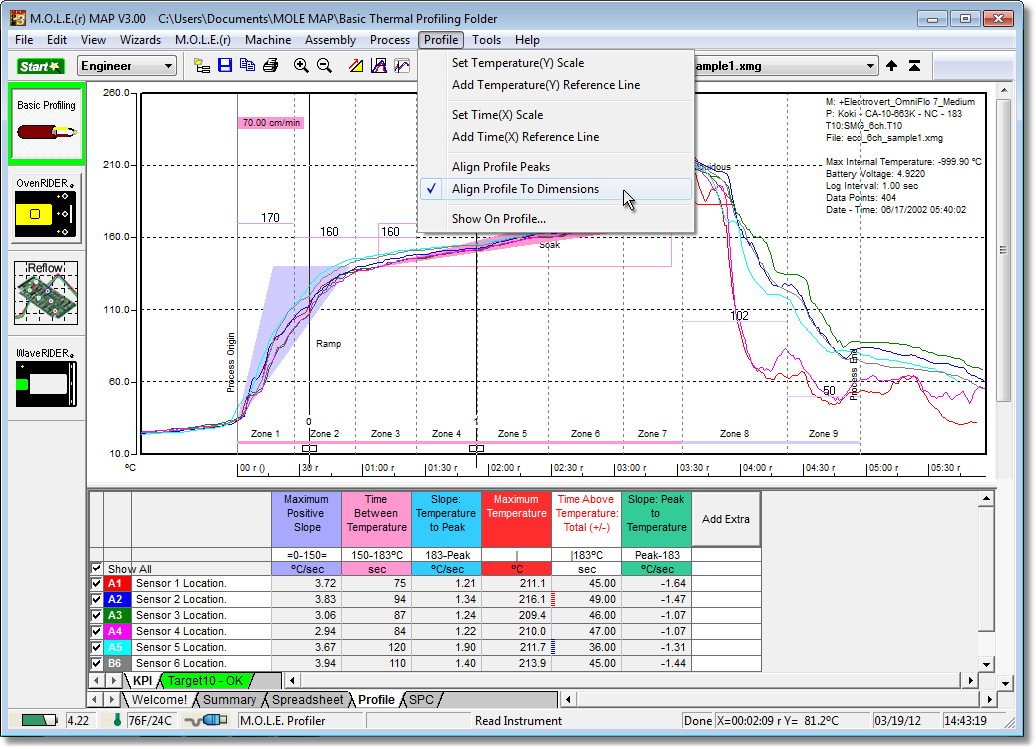1036x749 pixels.
Task: Open the Wizards menu
Action: (140, 40)
